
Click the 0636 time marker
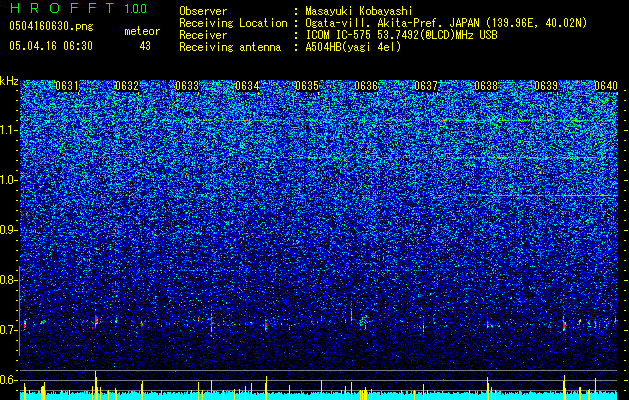point(366,86)
